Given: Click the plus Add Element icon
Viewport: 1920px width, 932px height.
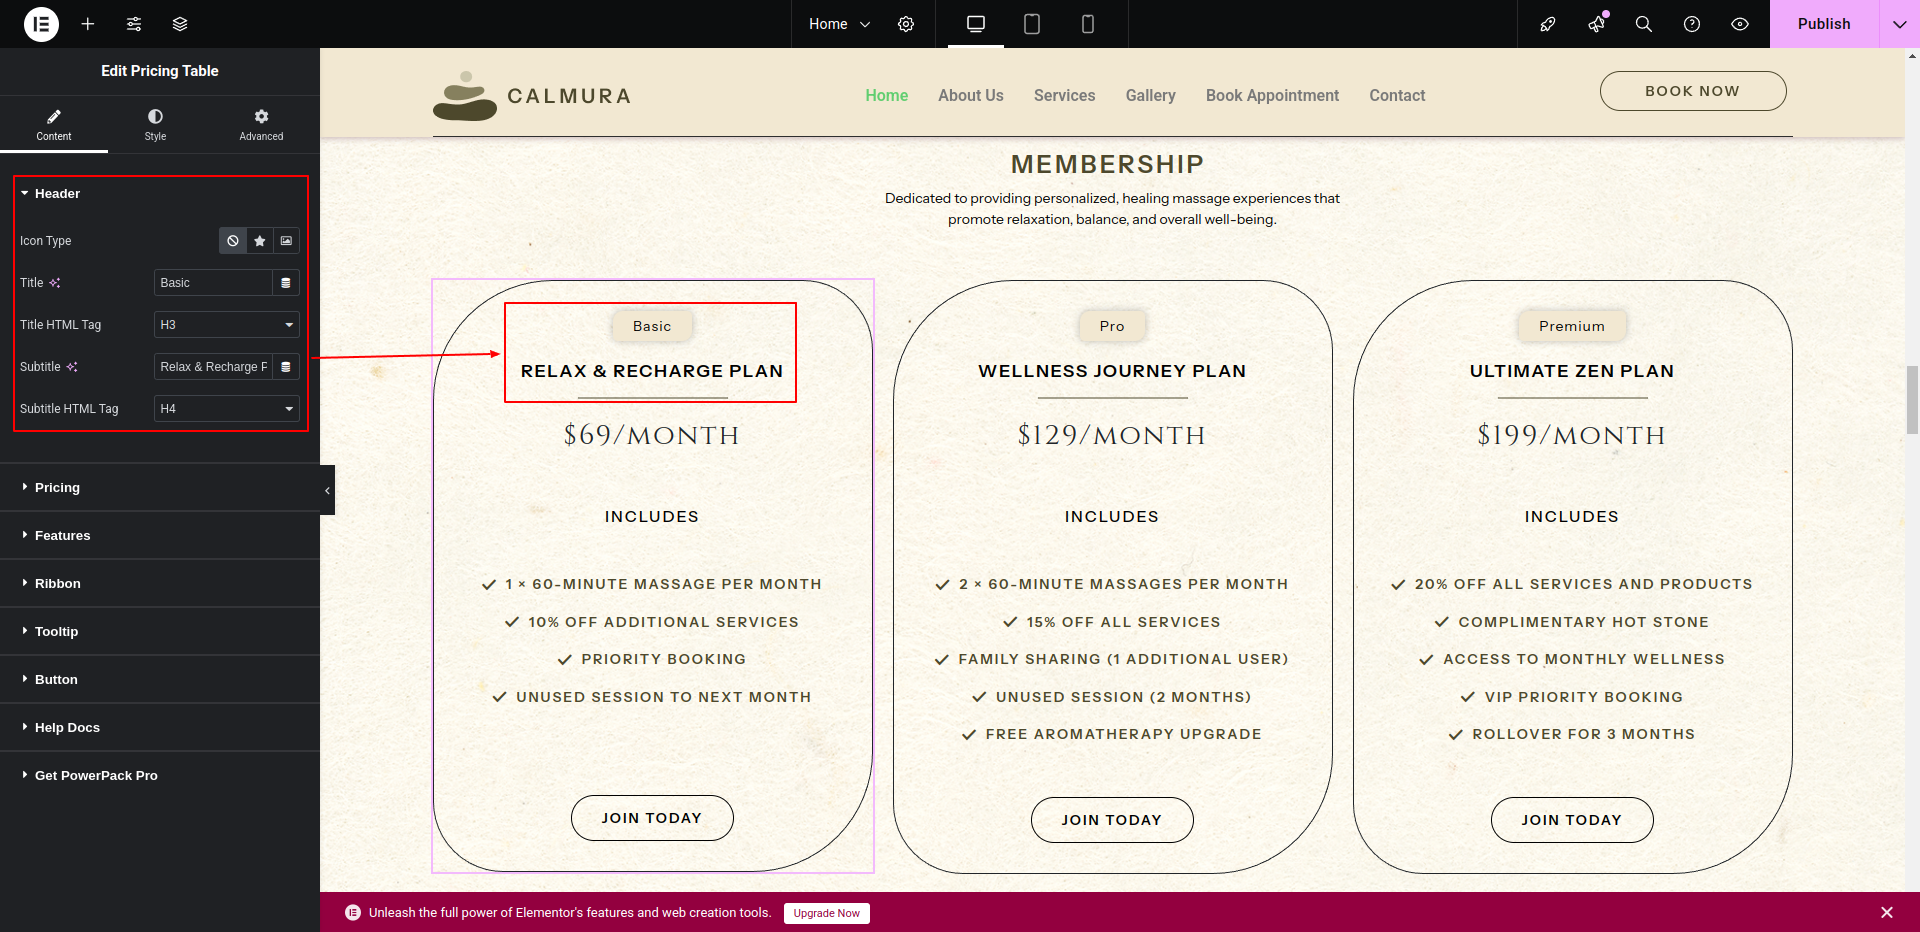Looking at the screenshot, I should pos(88,24).
